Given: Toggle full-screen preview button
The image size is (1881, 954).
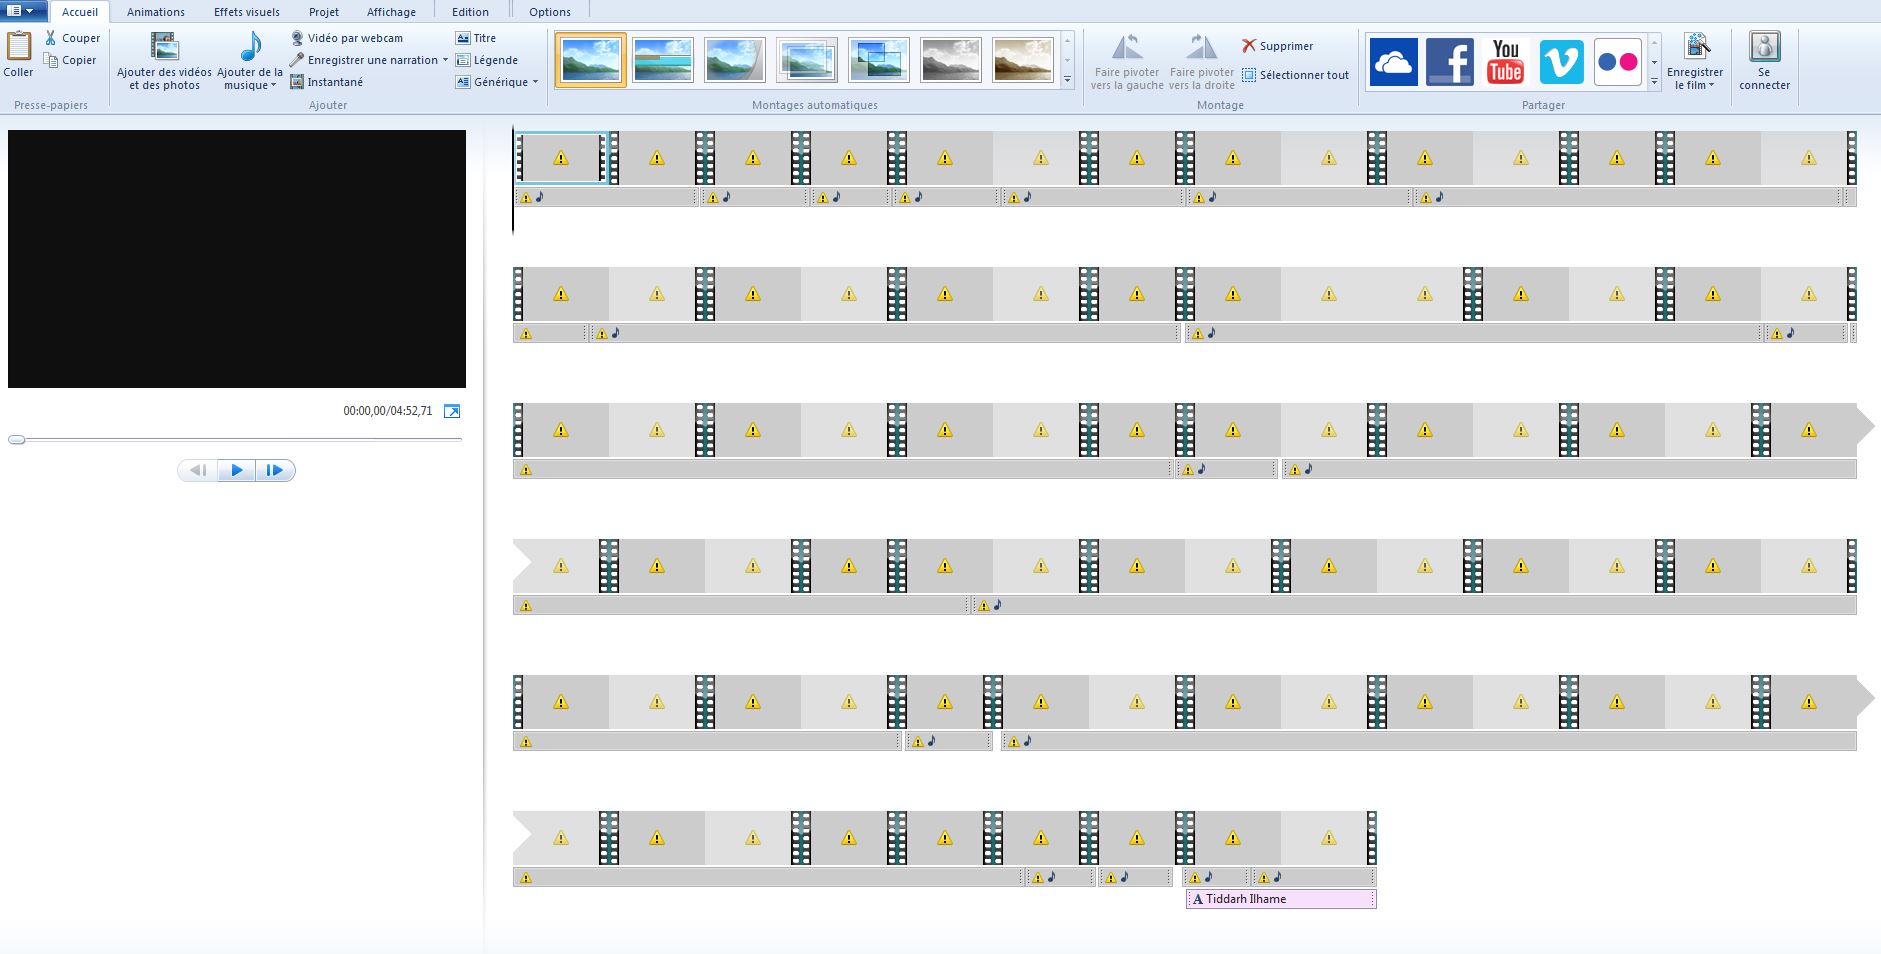Looking at the screenshot, I should (452, 411).
